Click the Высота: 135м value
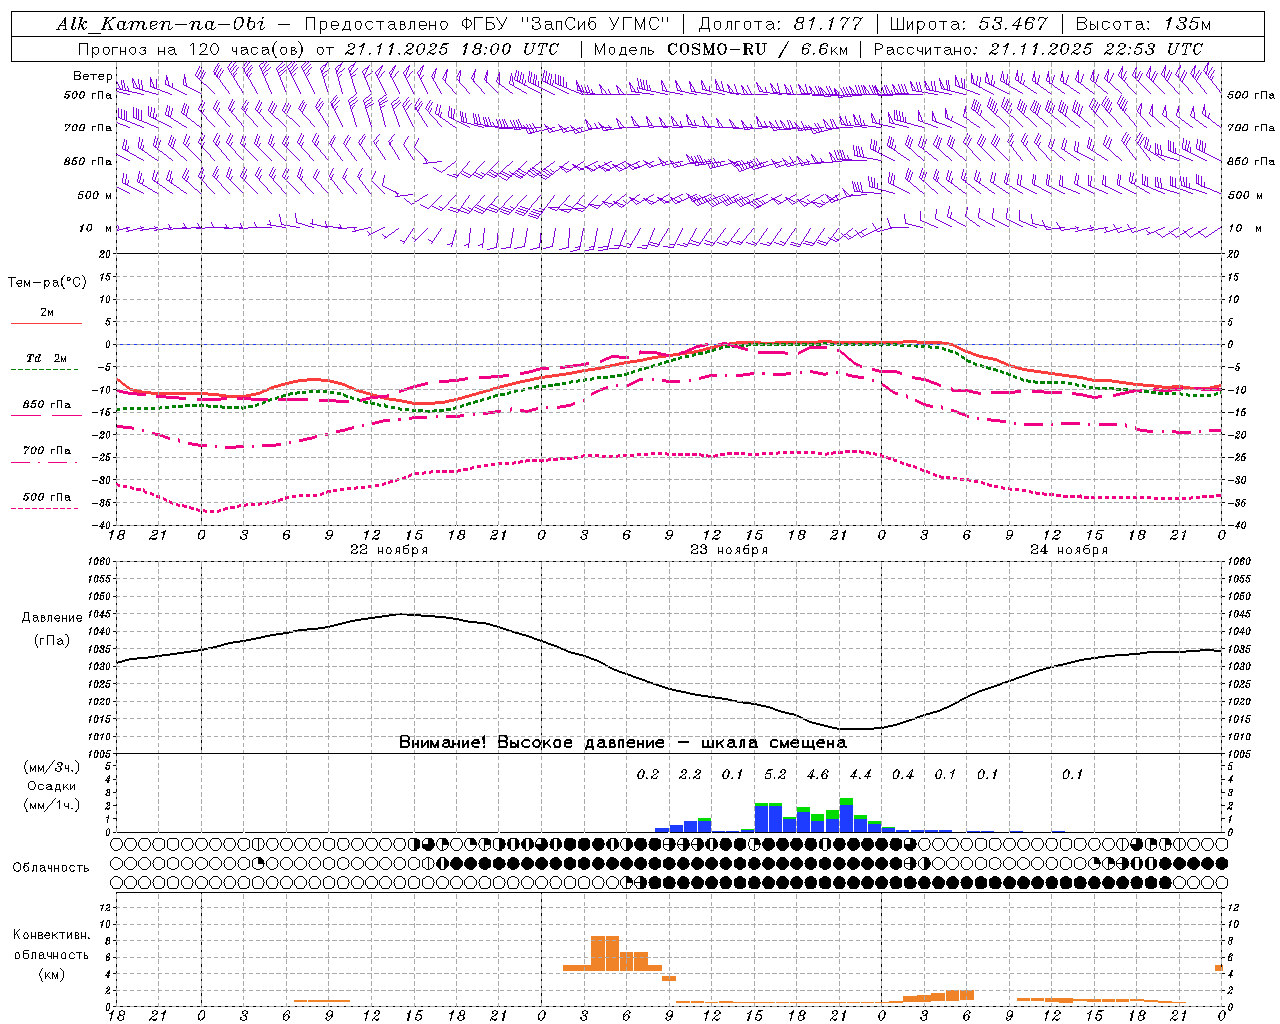Image resolution: width=1280 pixels, height=1024 pixels. click(x=1143, y=24)
